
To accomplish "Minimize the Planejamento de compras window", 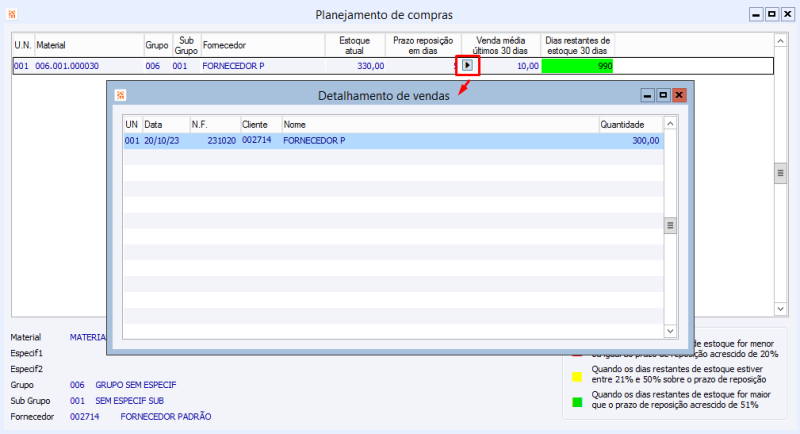I will 756,14.
